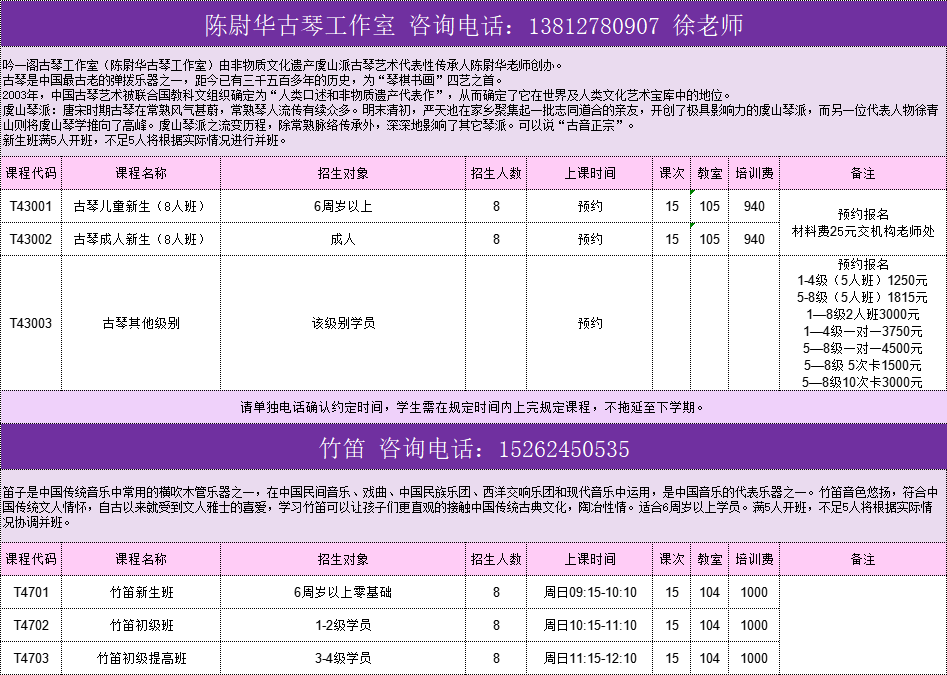Click the 古琴其他级别 course name cell
Image resolution: width=947 pixels, height=675 pixels.
click(x=140, y=324)
